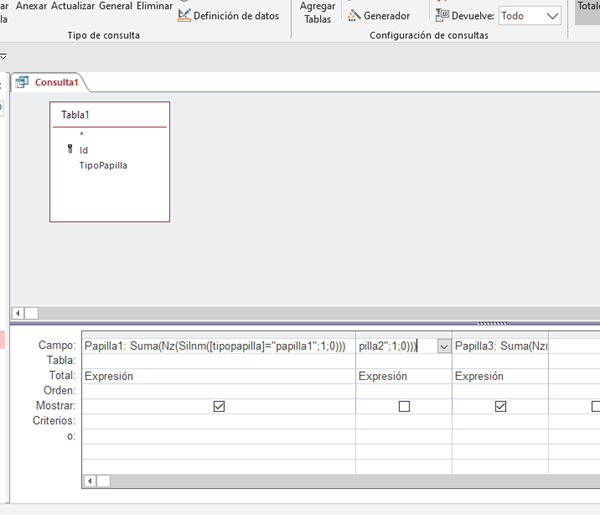Screen dimensions: 600x515
Task: Select the Anexar query type
Action: pyautogui.click(x=31, y=6)
